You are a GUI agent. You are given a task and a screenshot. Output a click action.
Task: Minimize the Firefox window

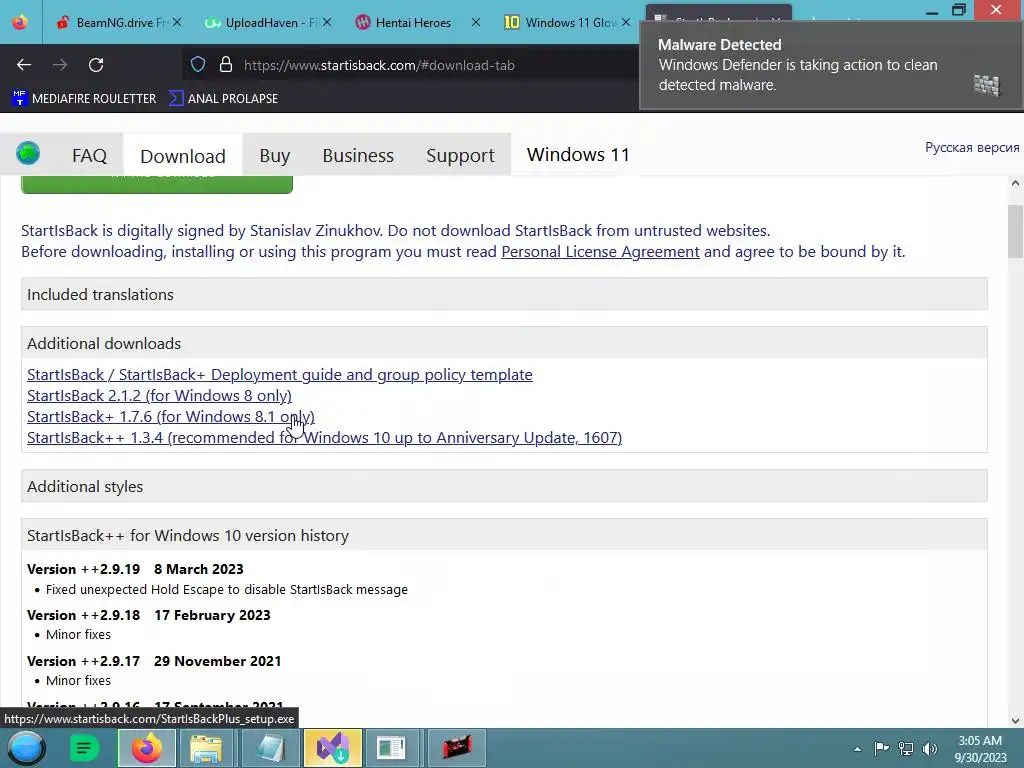pyautogui.click(x=932, y=11)
